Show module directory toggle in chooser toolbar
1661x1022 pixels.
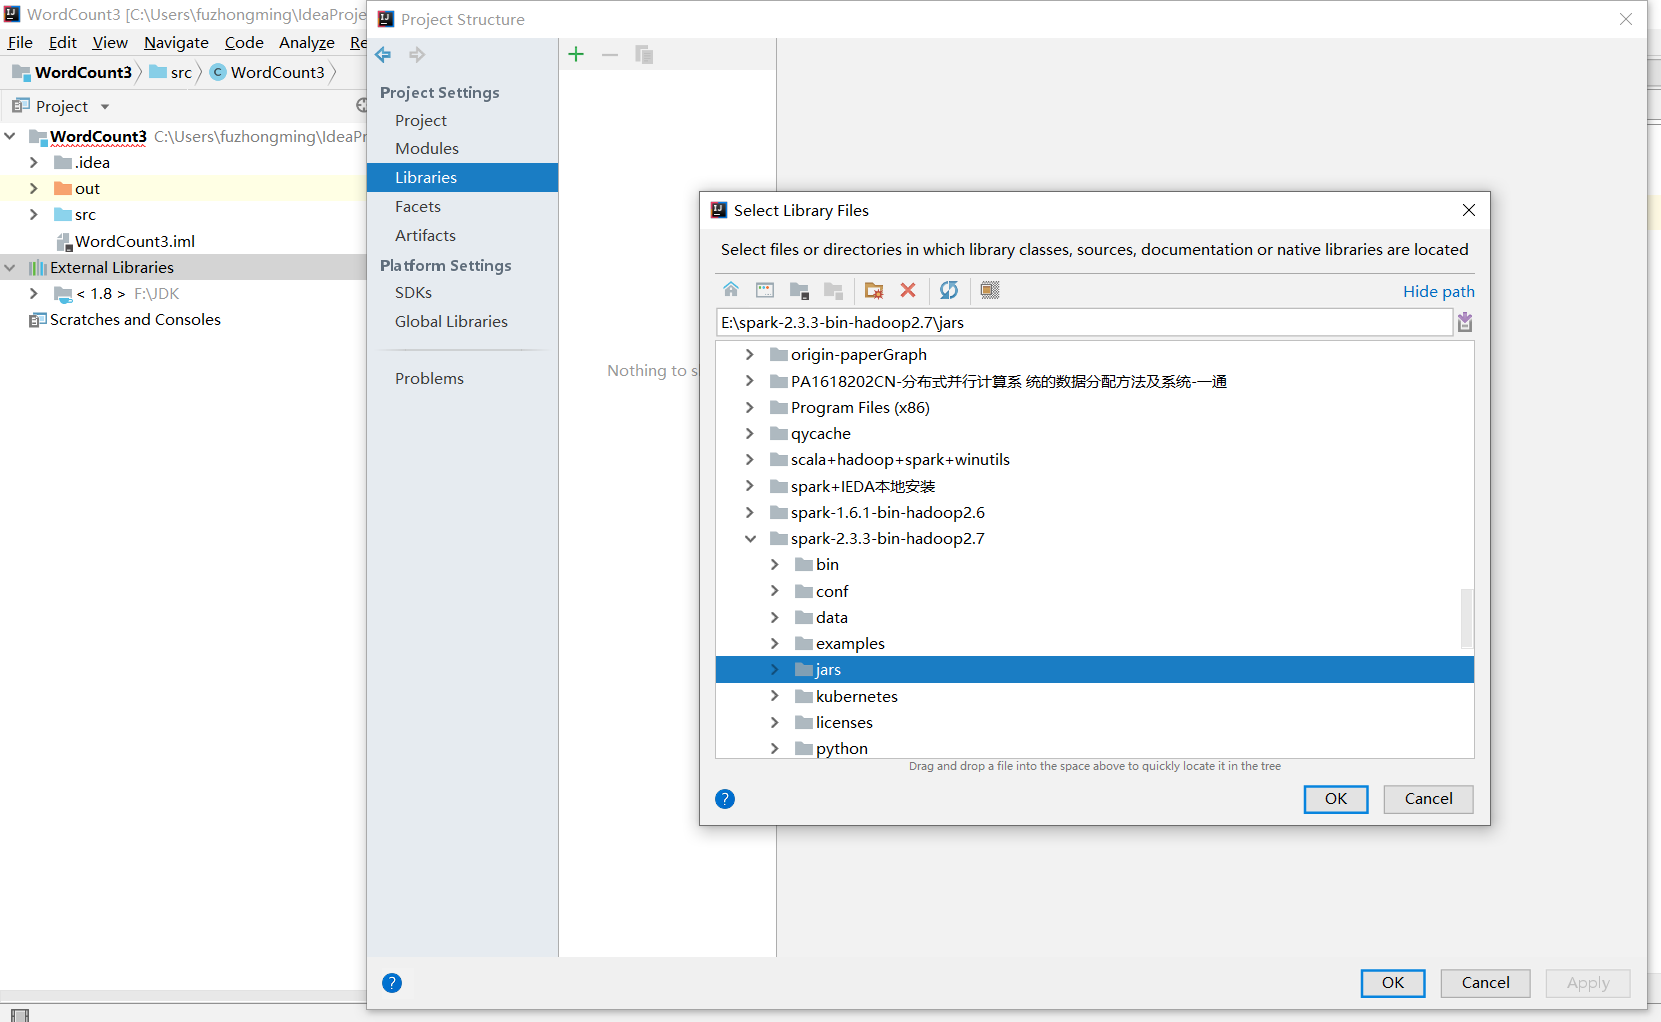(x=799, y=290)
